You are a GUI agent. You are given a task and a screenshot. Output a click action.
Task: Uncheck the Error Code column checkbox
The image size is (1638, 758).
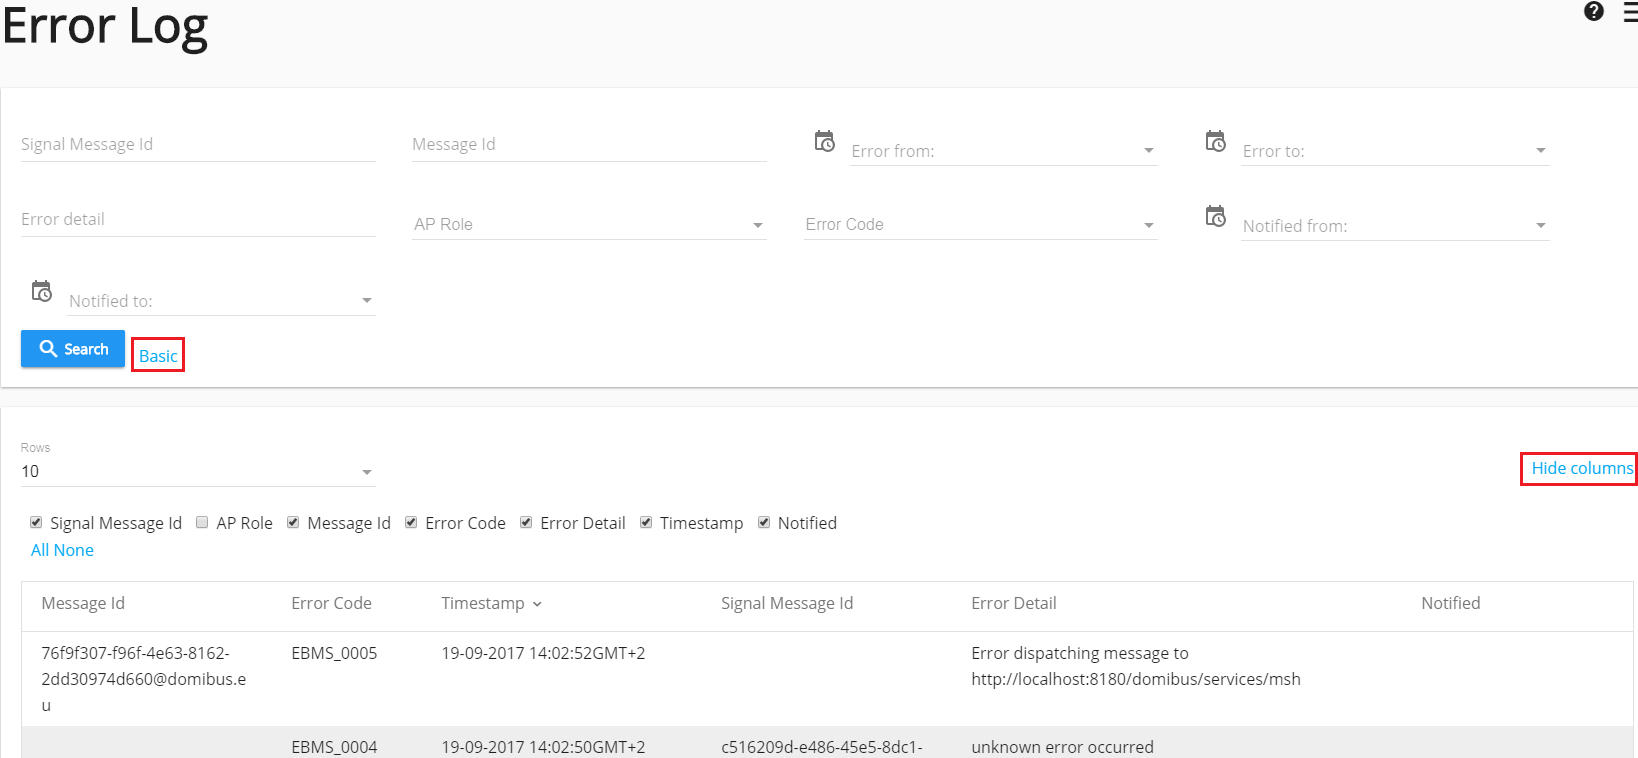tap(411, 523)
